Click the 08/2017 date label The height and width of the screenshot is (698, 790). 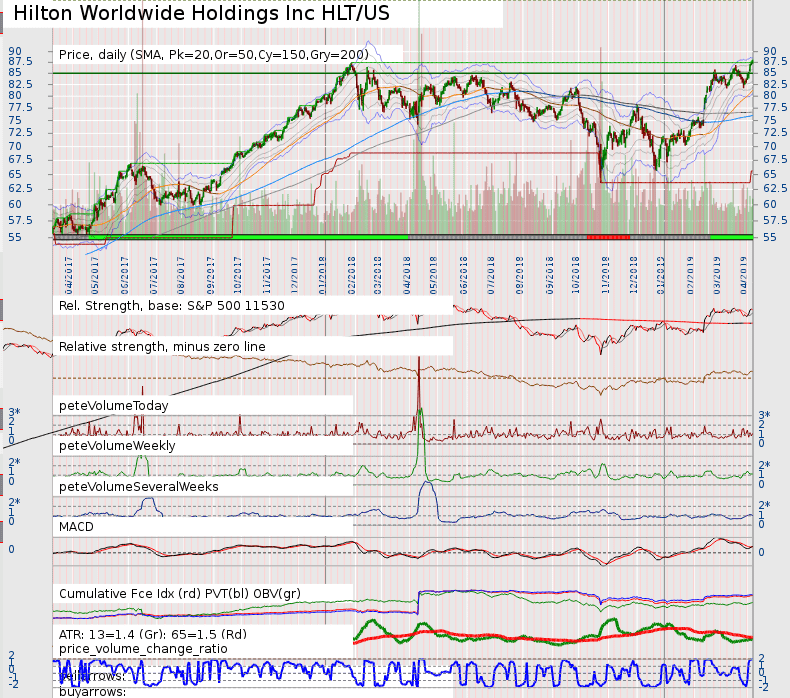pos(181,276)
